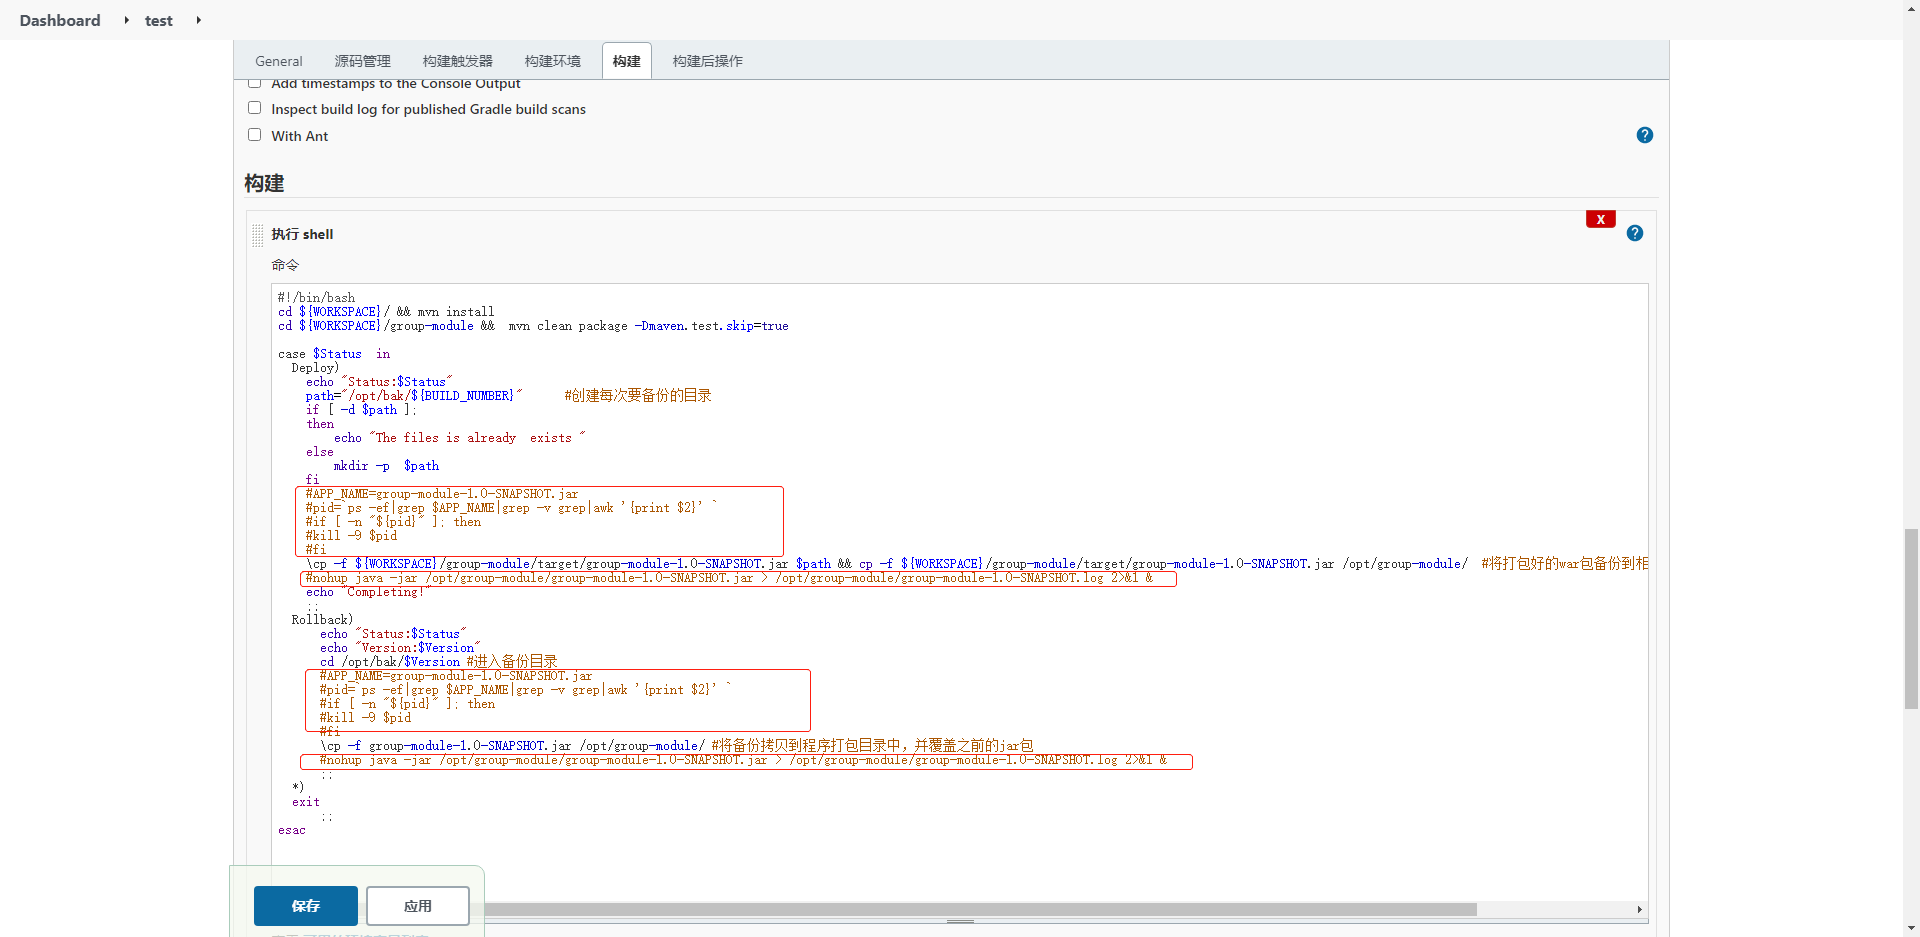Screen dimensions: 1920x937
Task: Click the 'mvn clean package' command line
Action: [533, 326]
